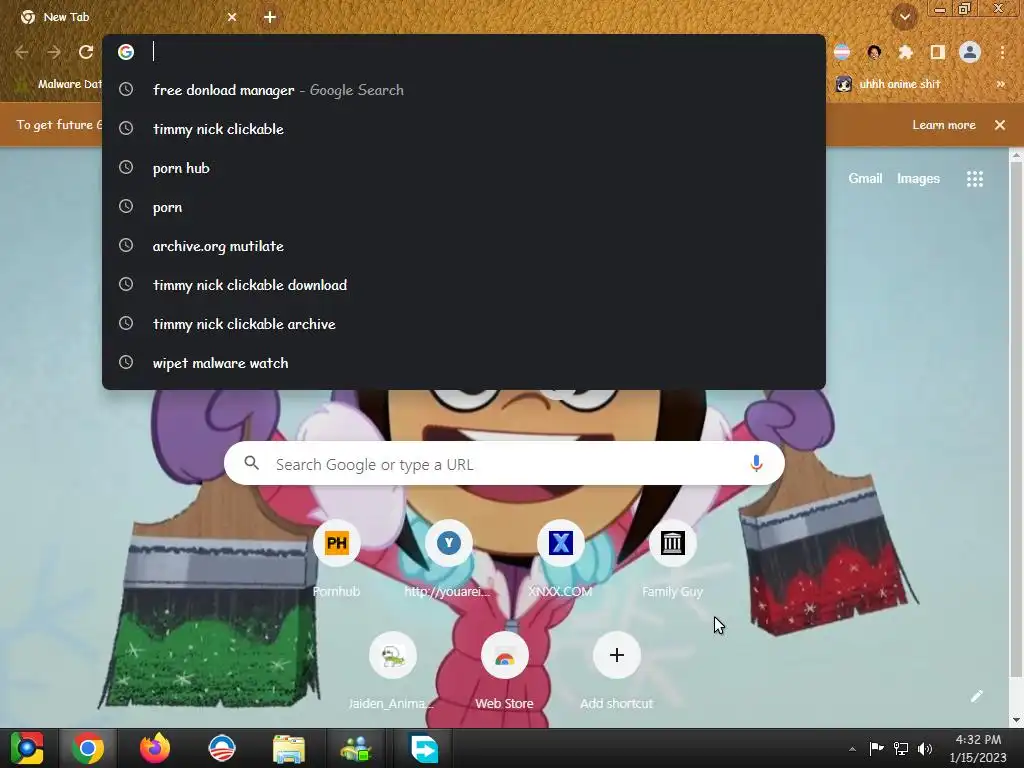
Task: Open the file explorer taskbar icon
Action: coord(289,748)
